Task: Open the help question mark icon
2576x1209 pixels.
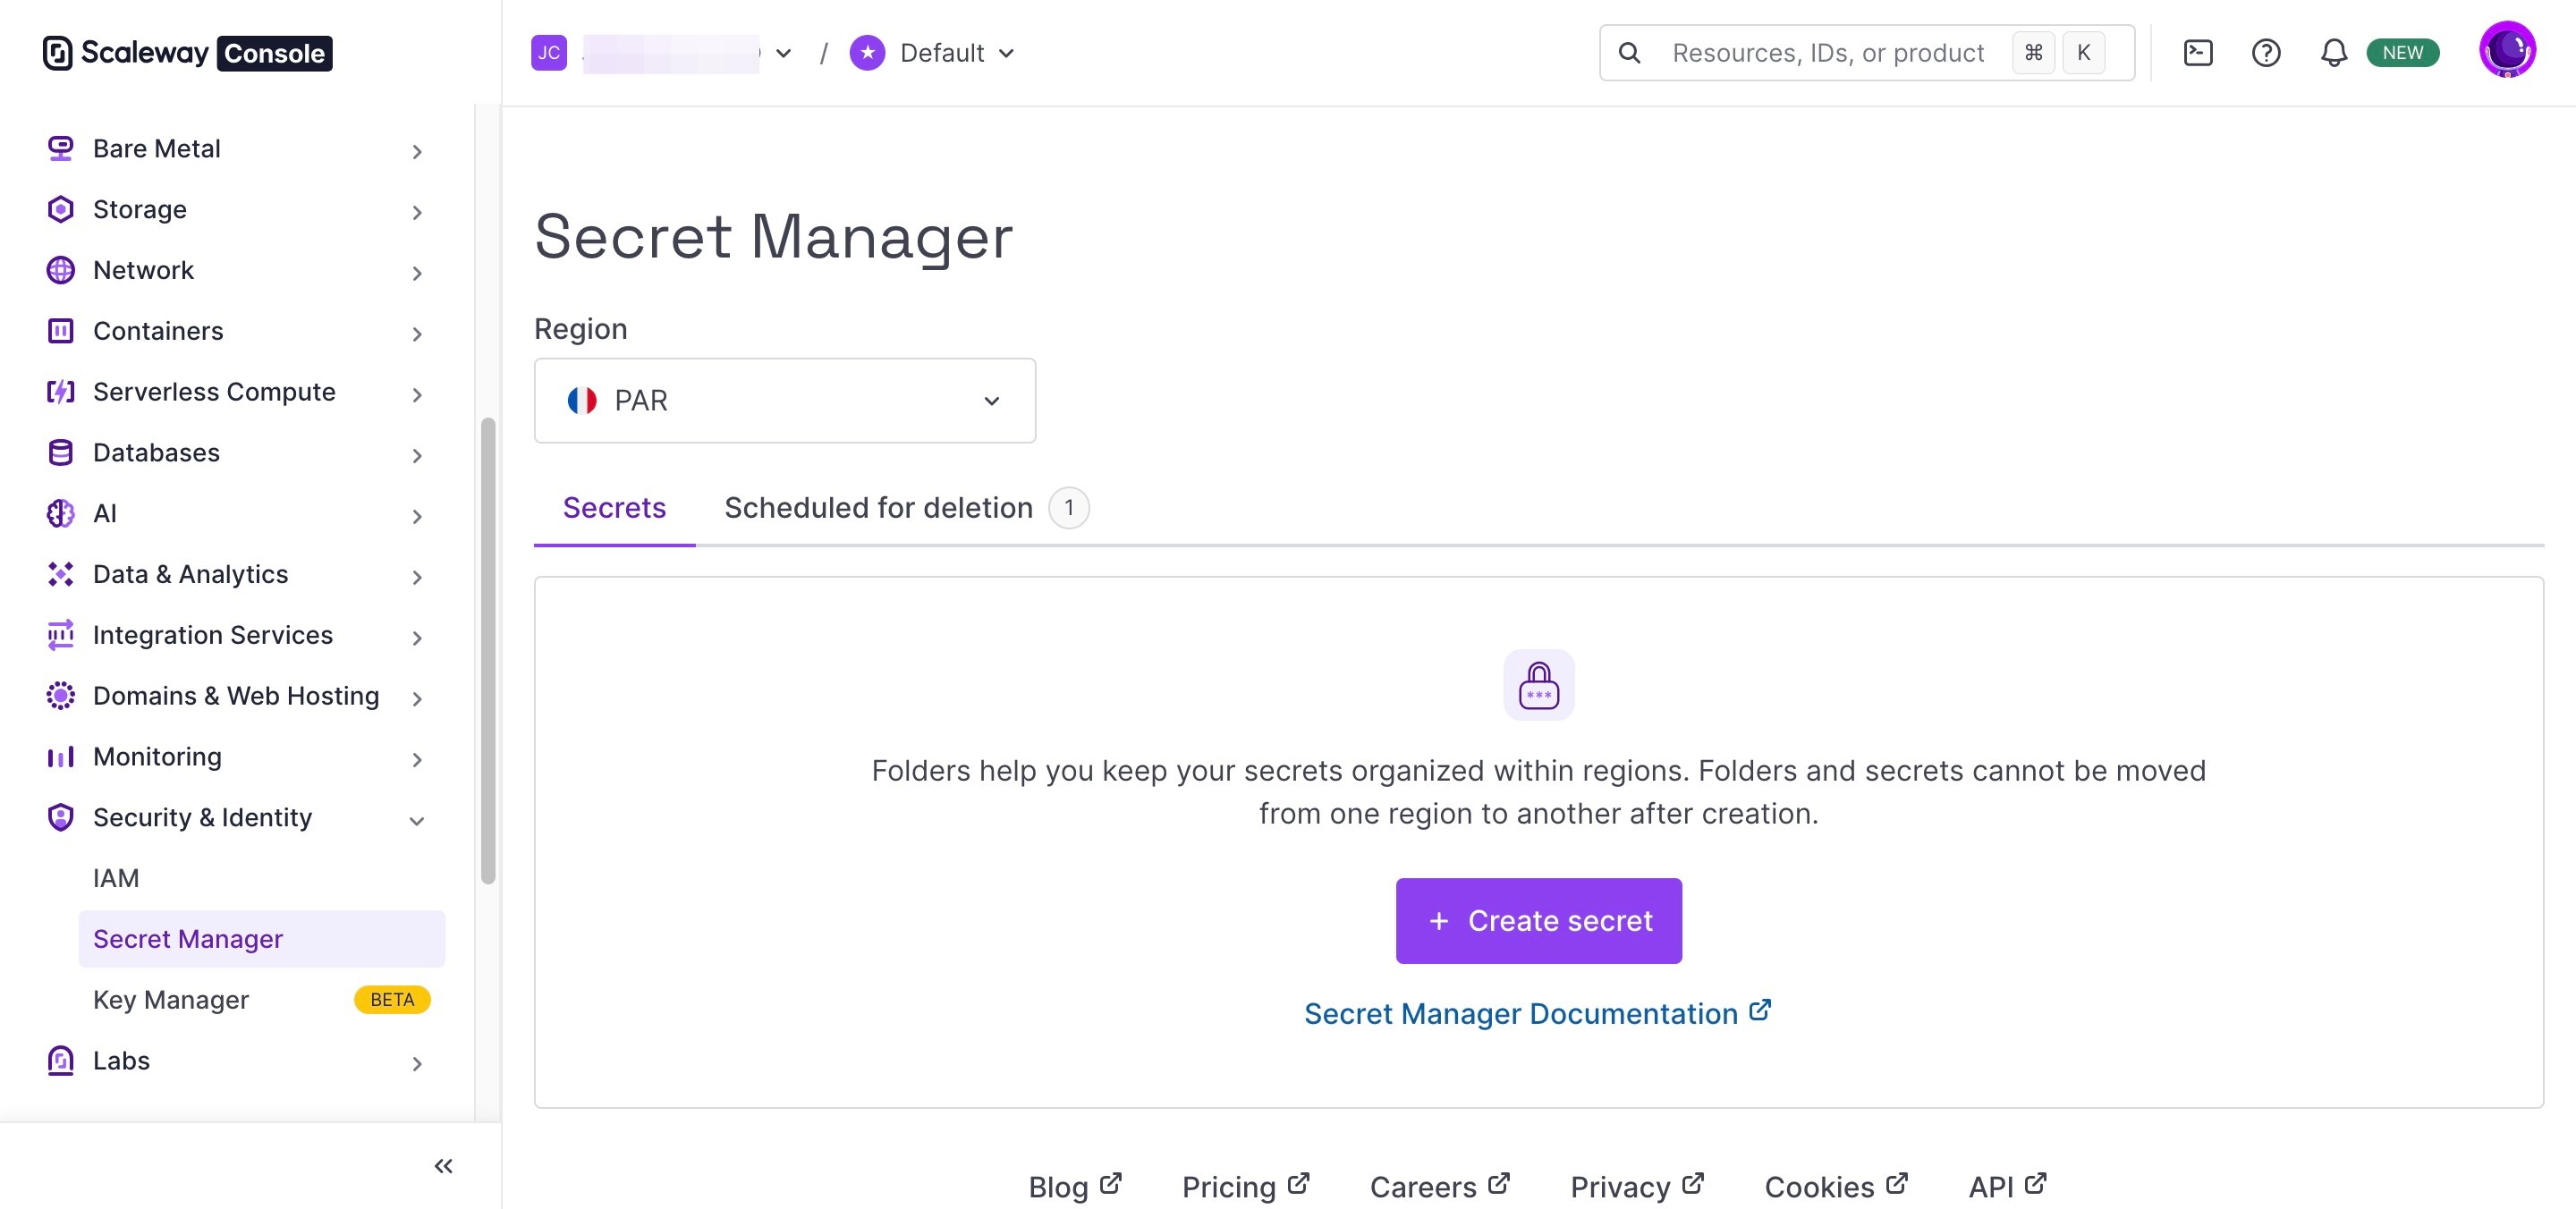Action: coord(2266,53)
